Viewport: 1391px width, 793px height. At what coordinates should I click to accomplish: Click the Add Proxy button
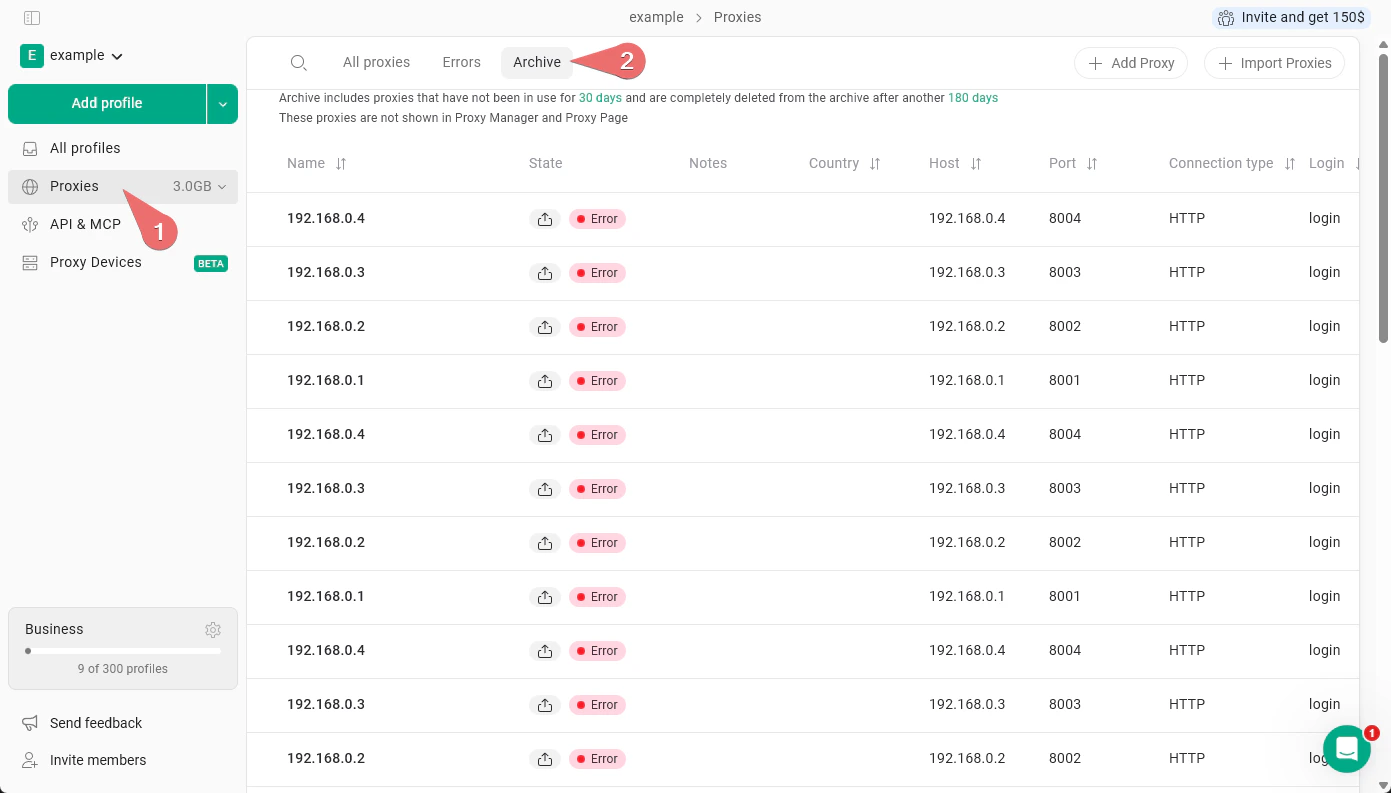(1131, 63)
